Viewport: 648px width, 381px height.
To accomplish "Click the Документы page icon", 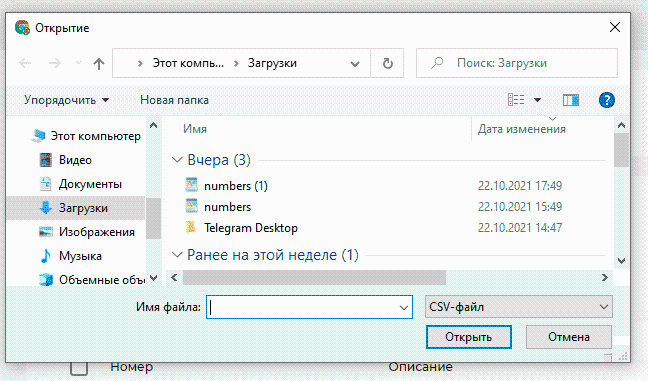I will tap(45, 184).
